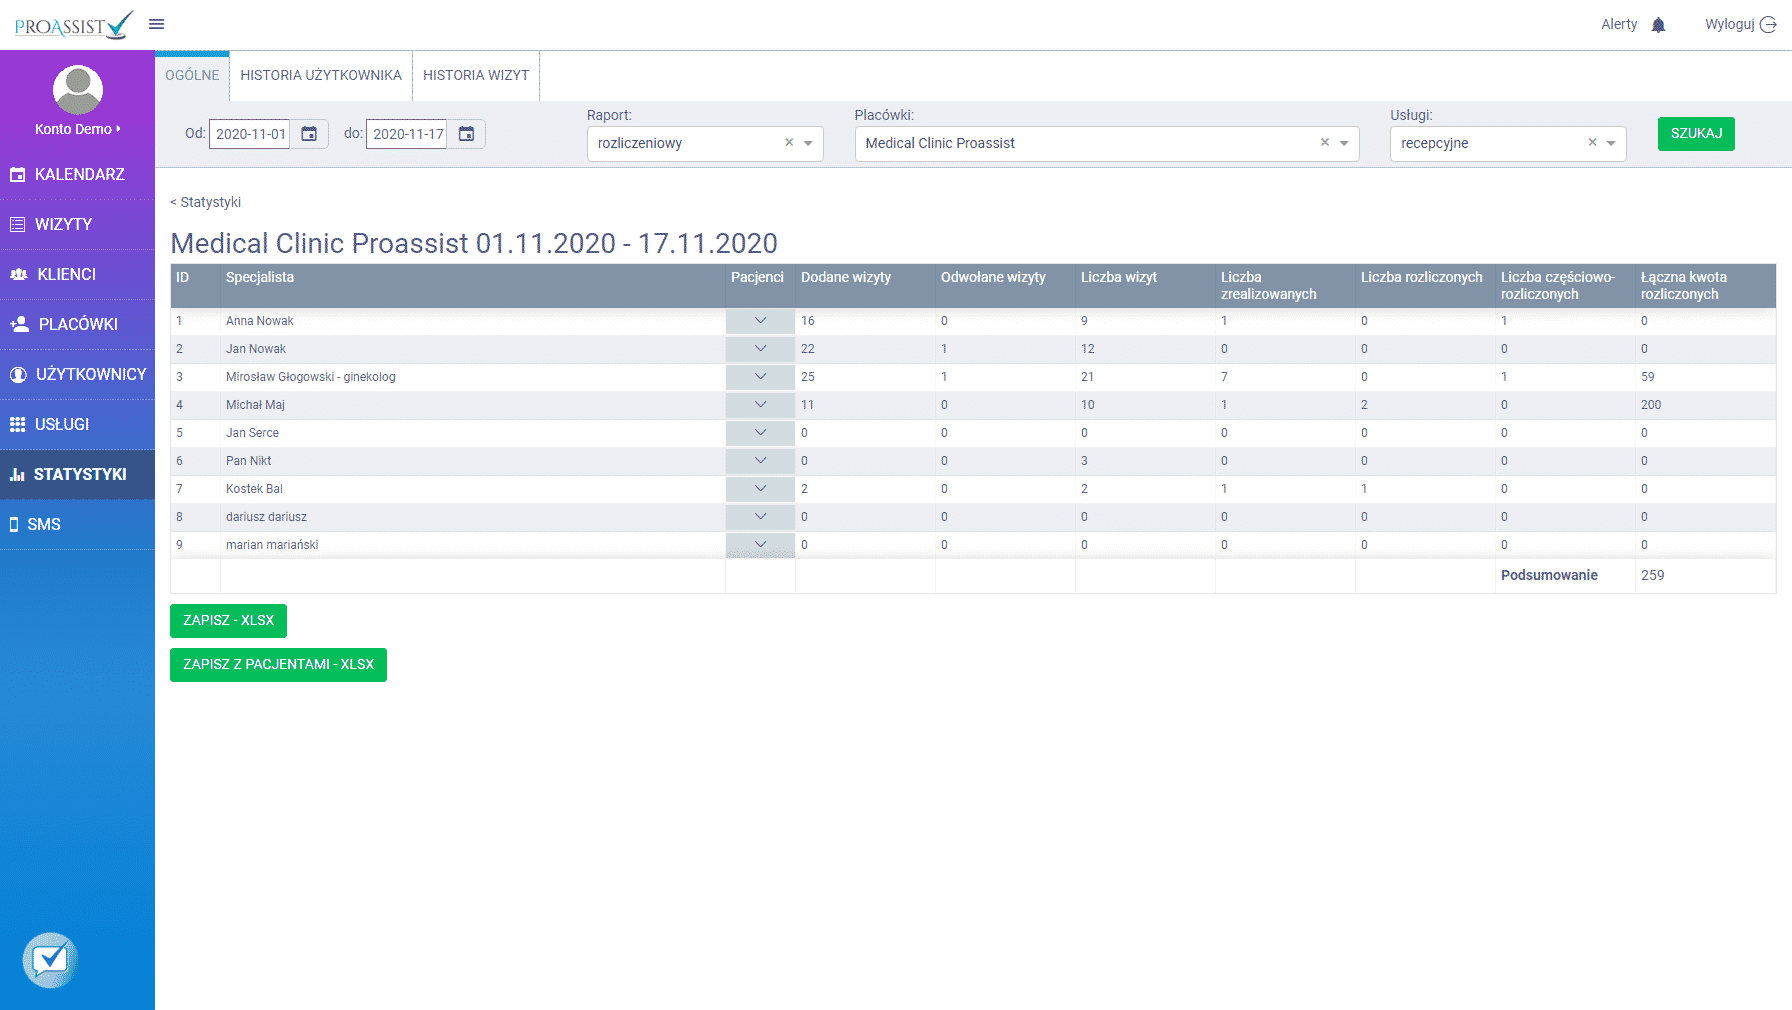
Task: Click the Klienci people sidebar icon
Action: 18,275
